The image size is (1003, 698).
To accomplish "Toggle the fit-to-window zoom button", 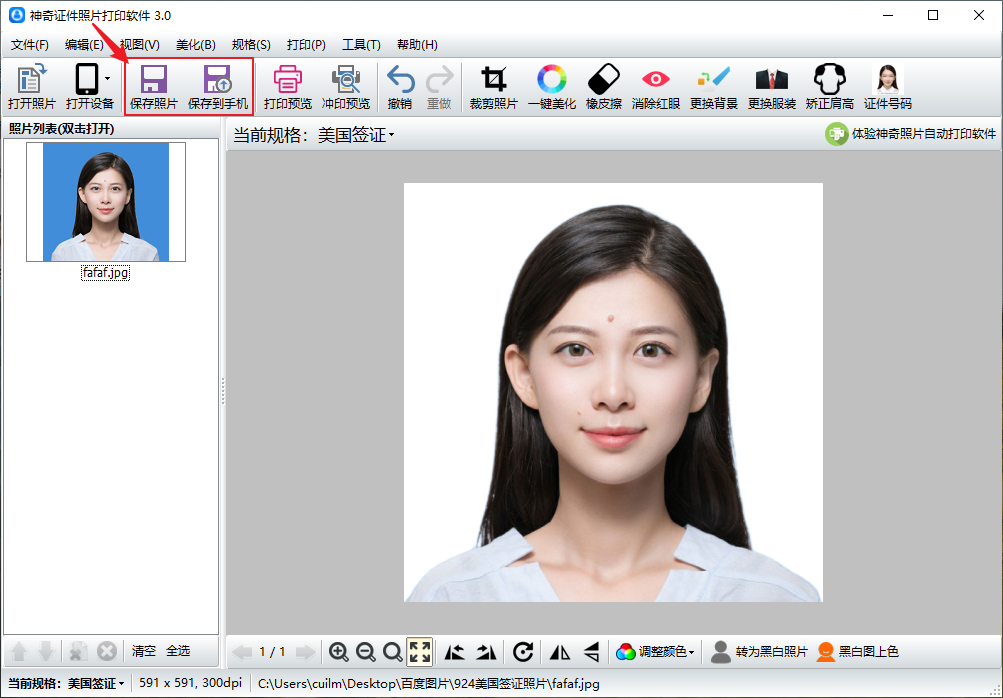I will click(x=420, y=652).
